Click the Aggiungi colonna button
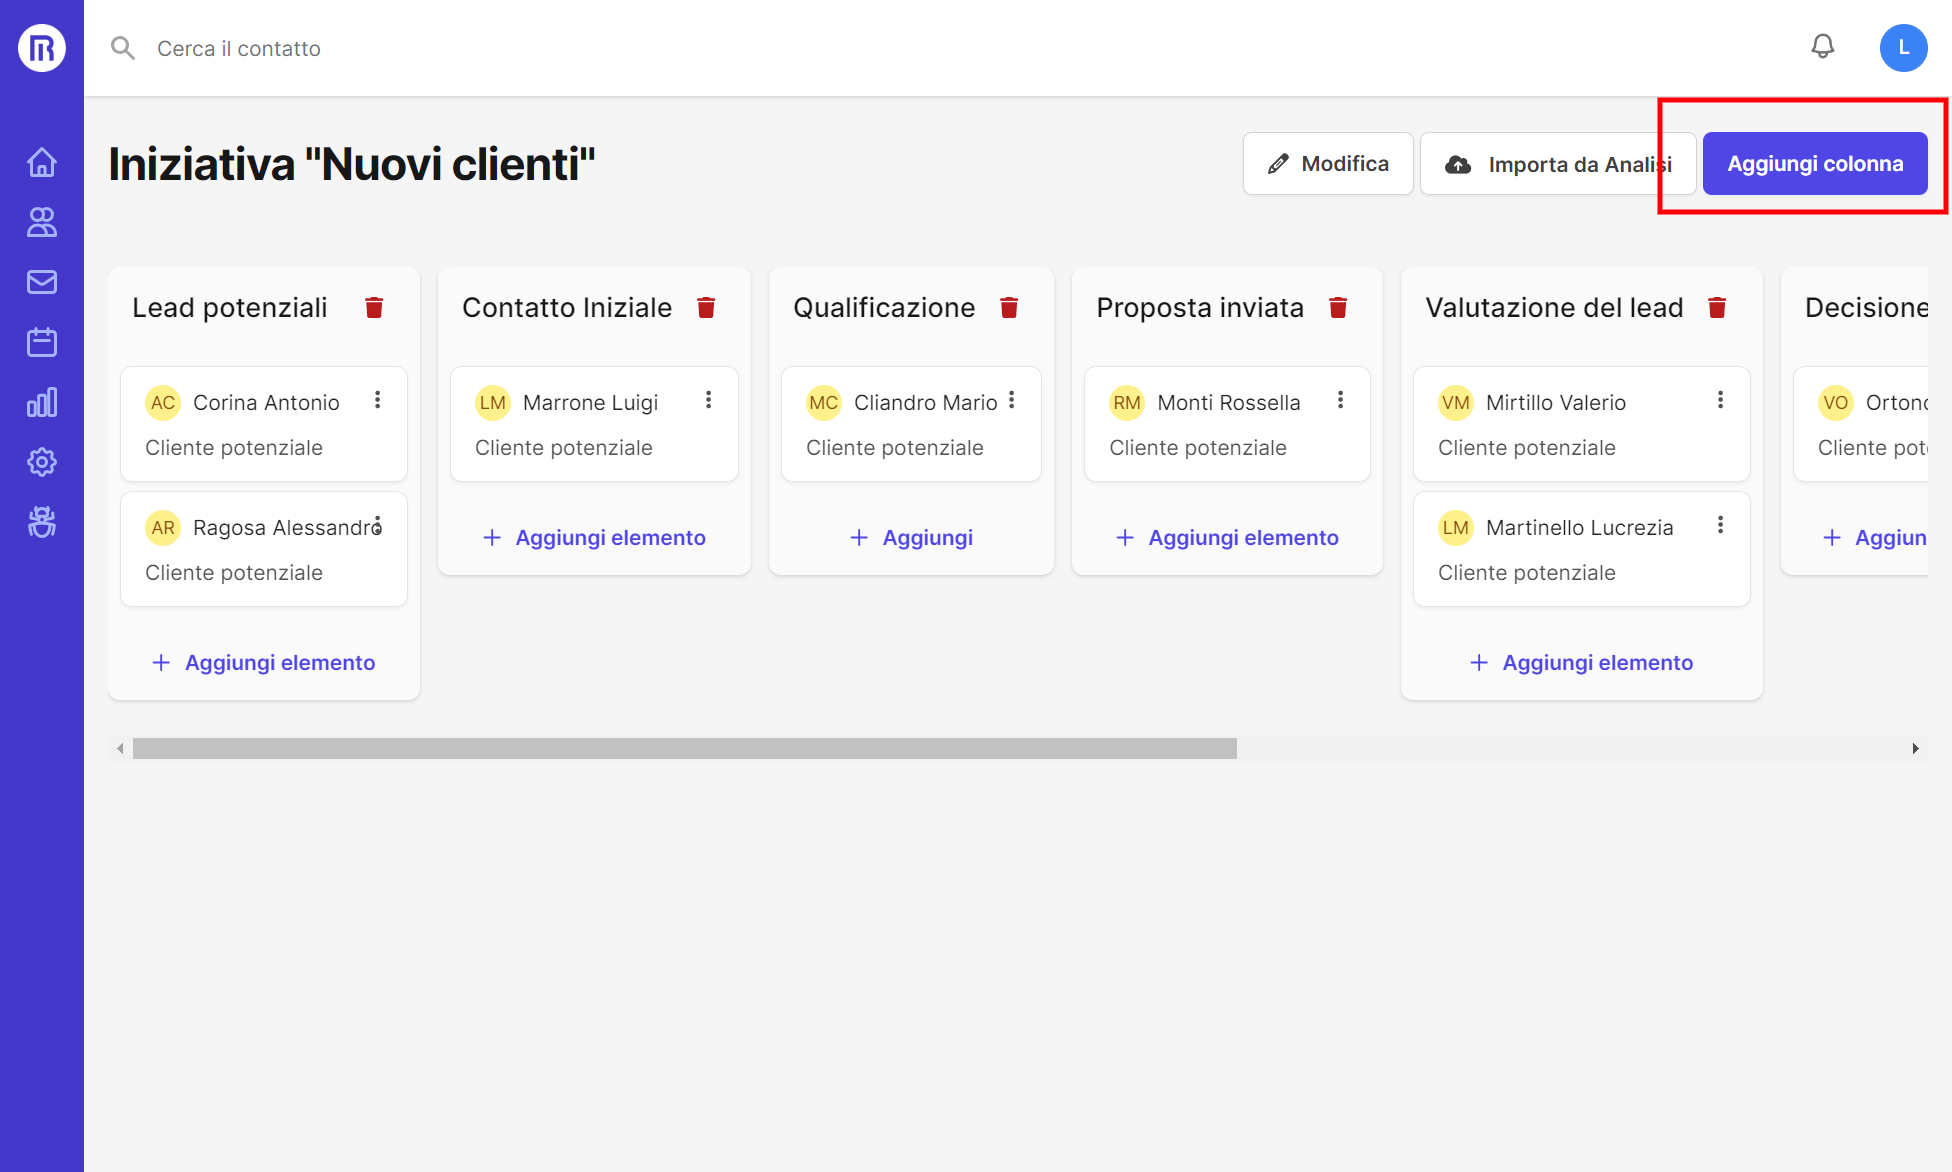Image resolution: width=1952 pixels, height=1172 pixels. (1814, 164)
